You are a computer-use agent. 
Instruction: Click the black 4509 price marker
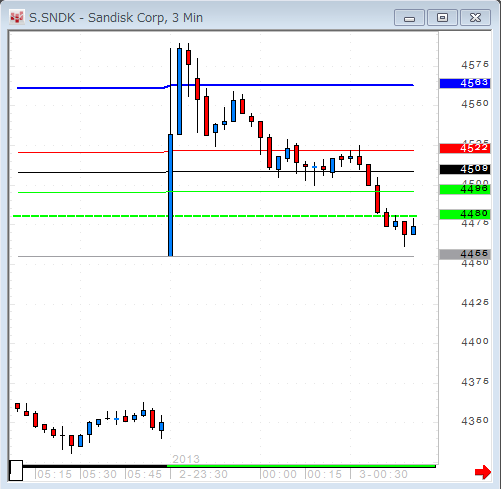(x=465, y=169)
